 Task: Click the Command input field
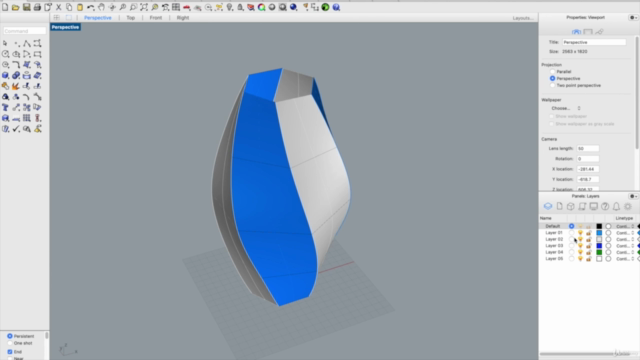pos(24,31)
